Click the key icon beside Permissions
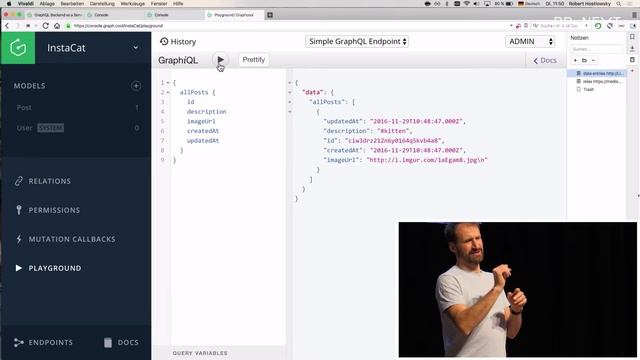This screenshot has width=640, height=360. [x=19, y=210]
